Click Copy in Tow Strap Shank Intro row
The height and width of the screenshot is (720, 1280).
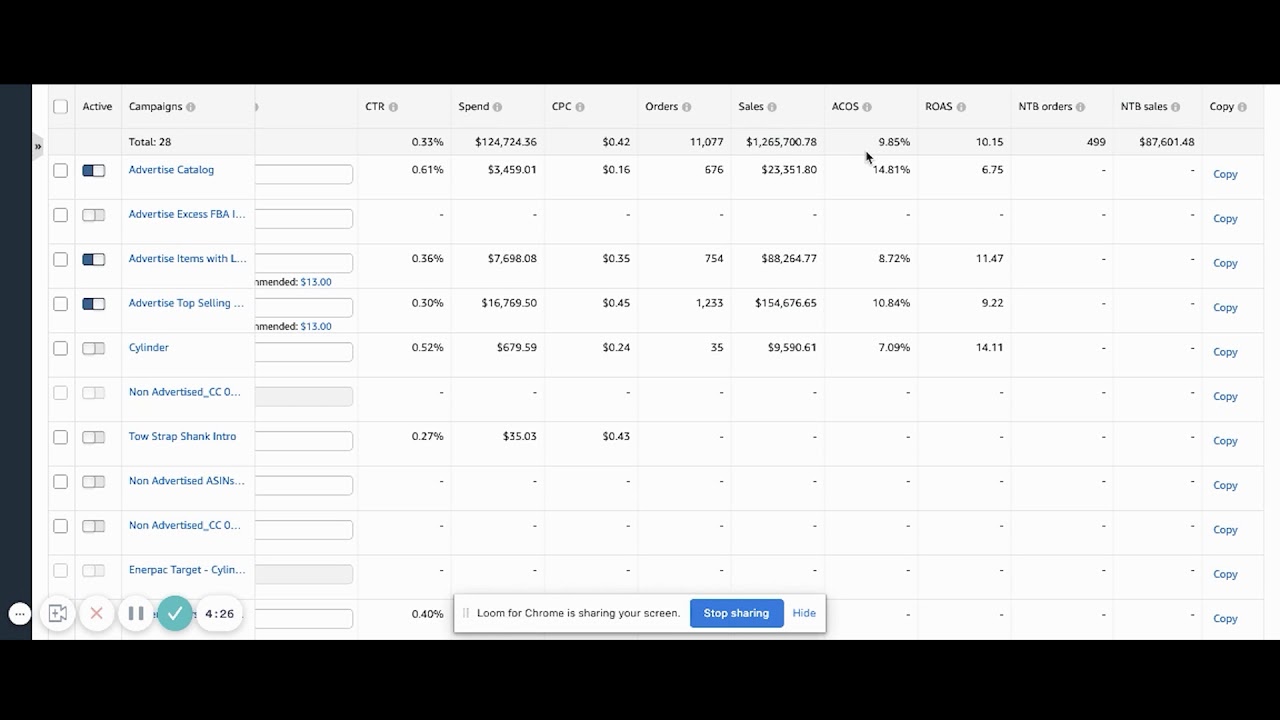[x=1225, y=441]
